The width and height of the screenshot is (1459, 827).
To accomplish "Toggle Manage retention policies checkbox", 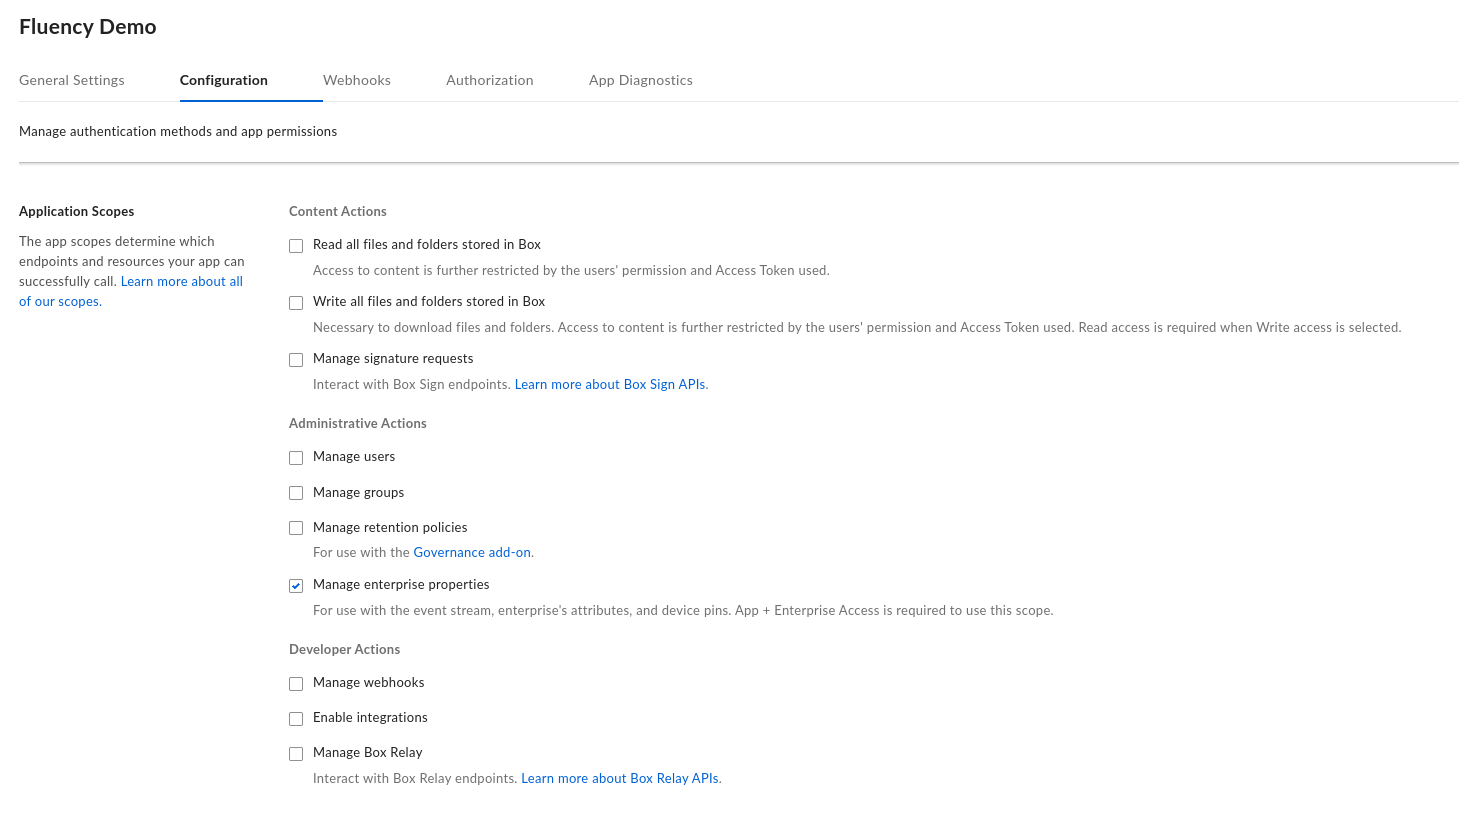I will [x=296, y=528].
